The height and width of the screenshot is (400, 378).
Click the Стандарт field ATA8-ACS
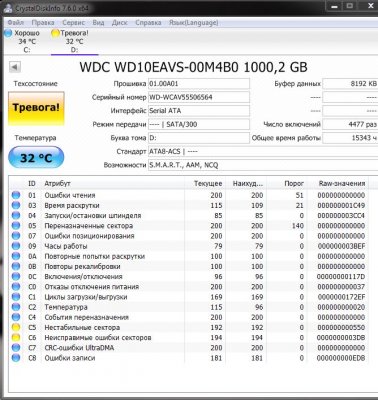[263, 152]
